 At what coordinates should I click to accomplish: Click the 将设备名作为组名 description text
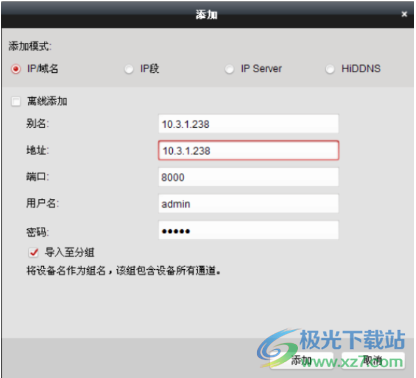pos(123,271)
